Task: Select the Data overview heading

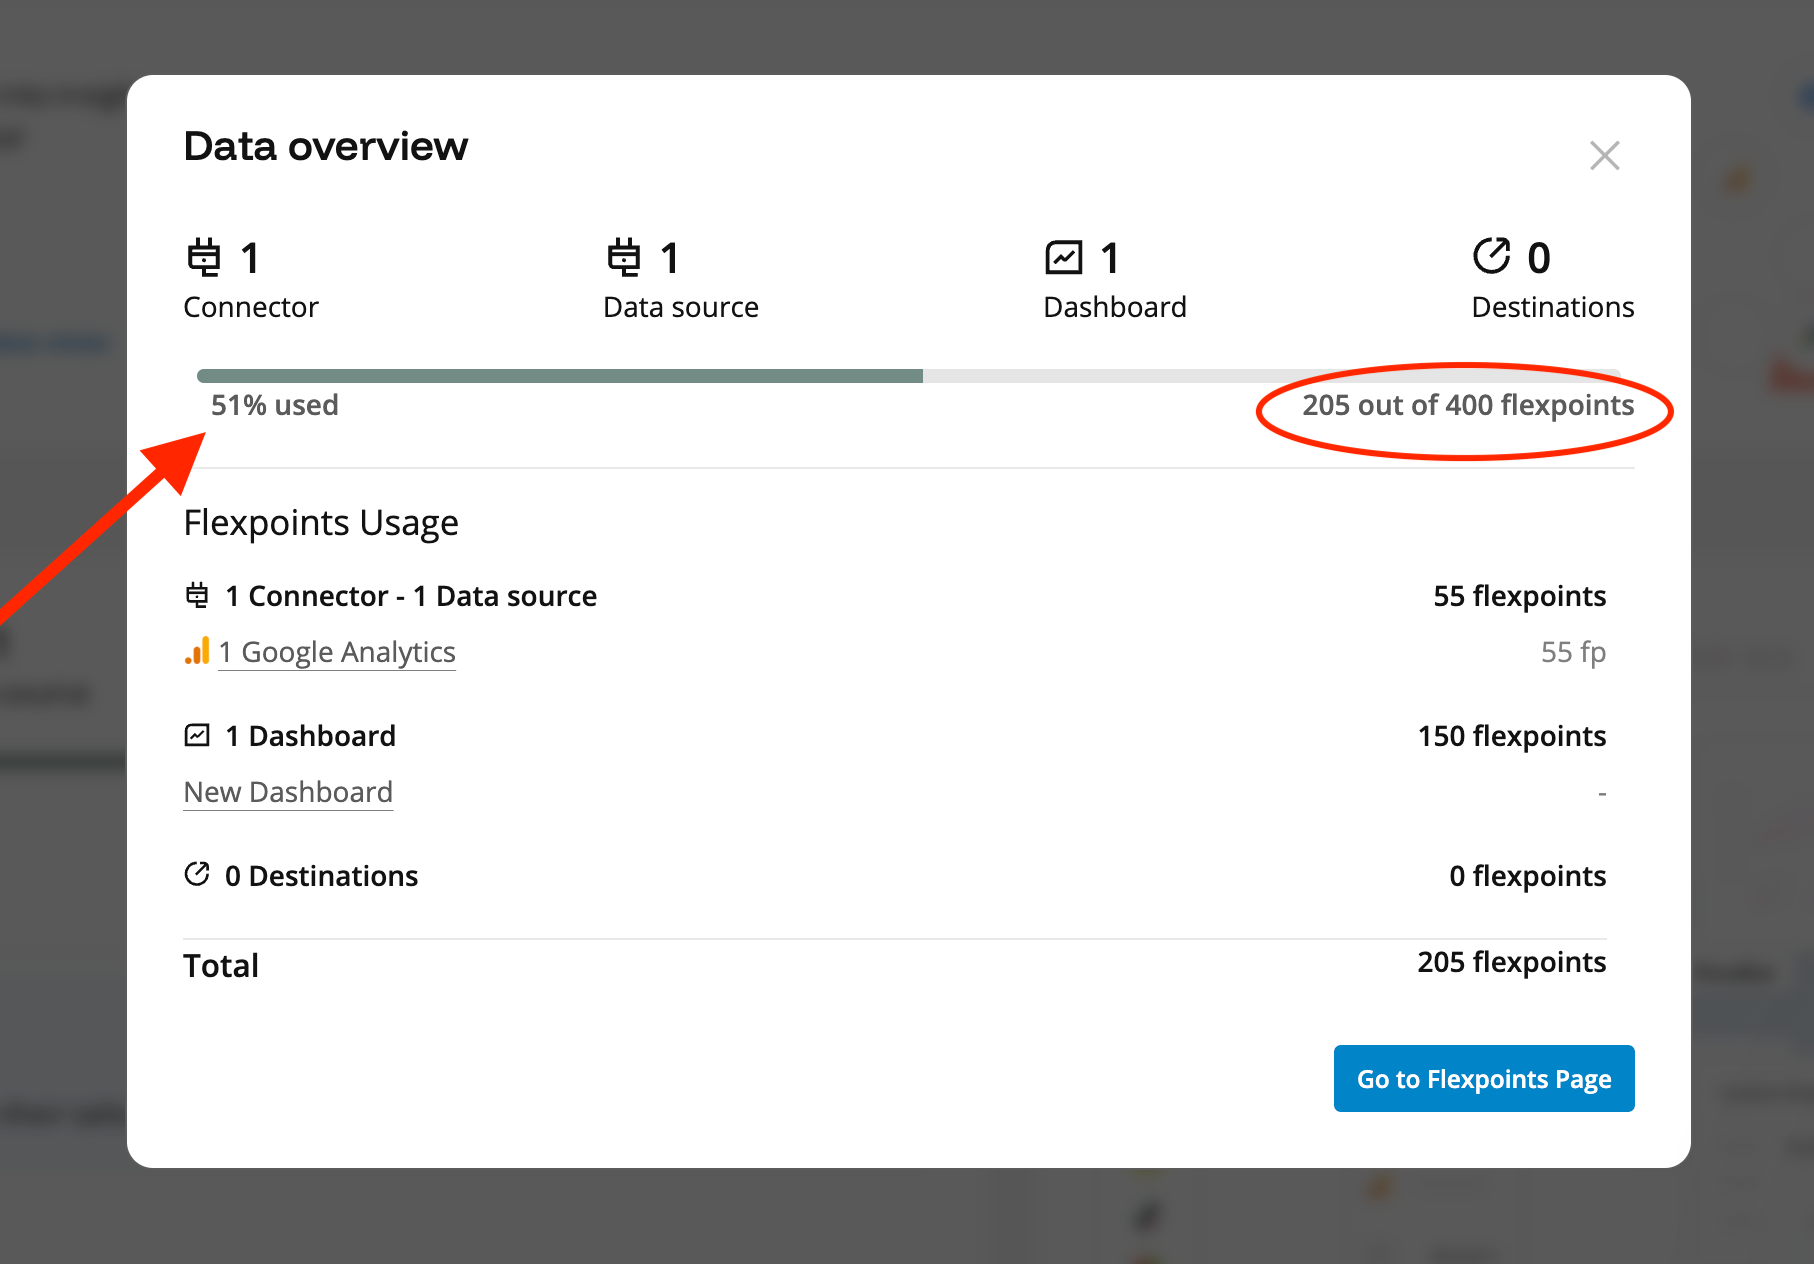Action: coord(325,146)
